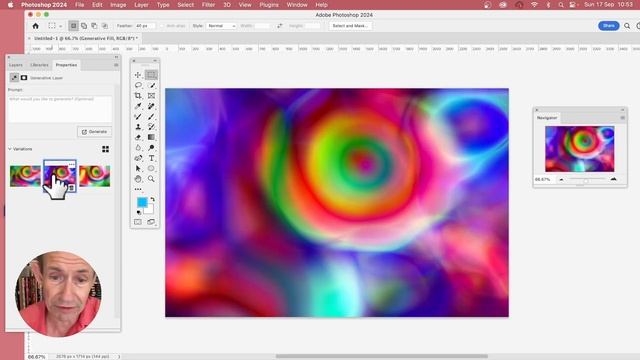Switch variations to grid view
The width and height of the screenshot is (640, 360).
pyautogui.click(x=105, y=149)
